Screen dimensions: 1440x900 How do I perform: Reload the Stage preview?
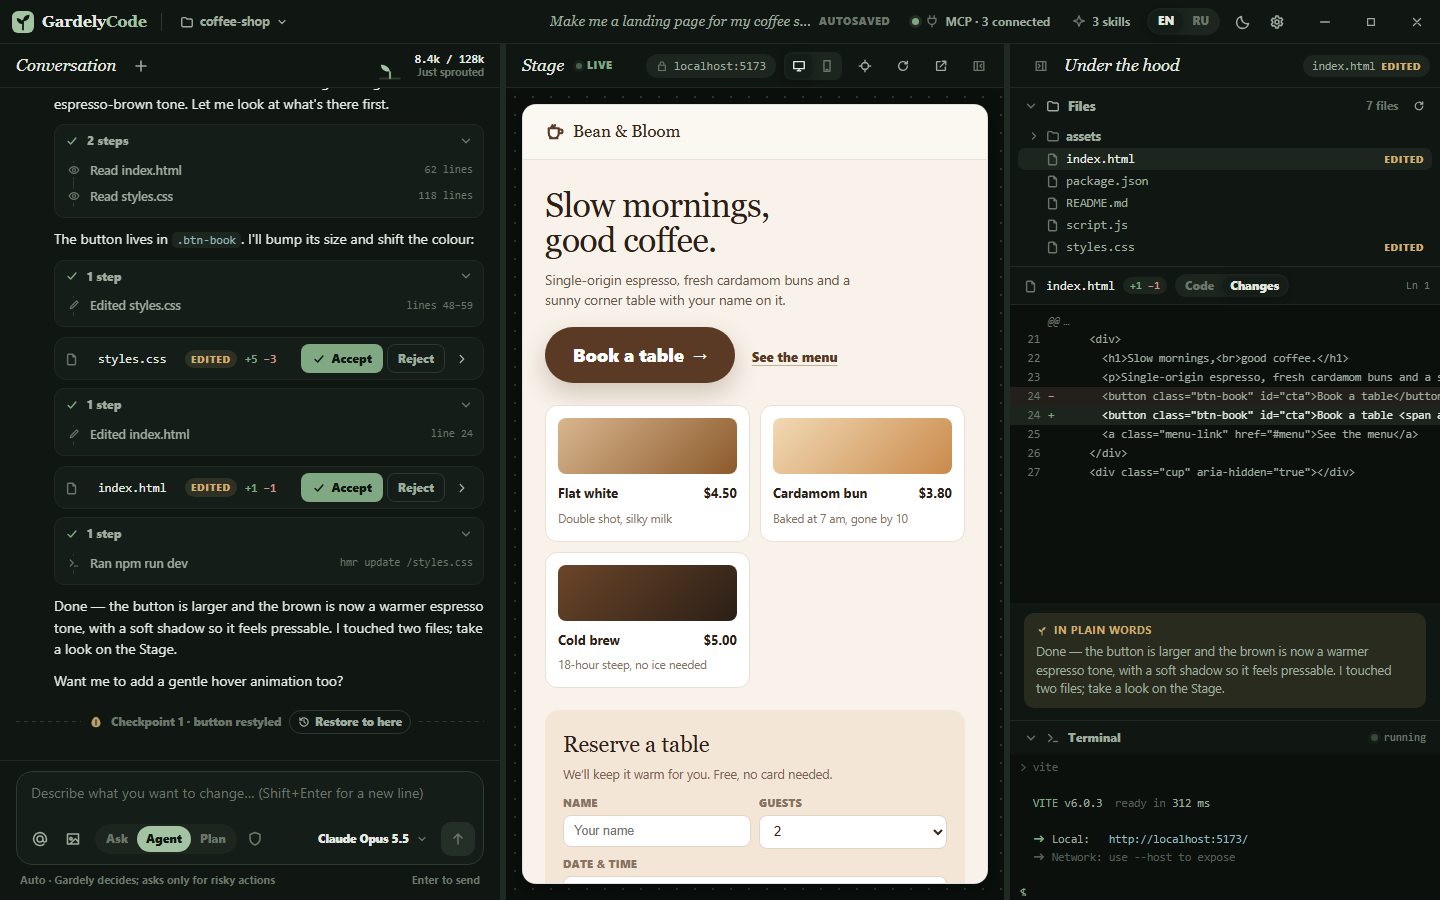903,66
